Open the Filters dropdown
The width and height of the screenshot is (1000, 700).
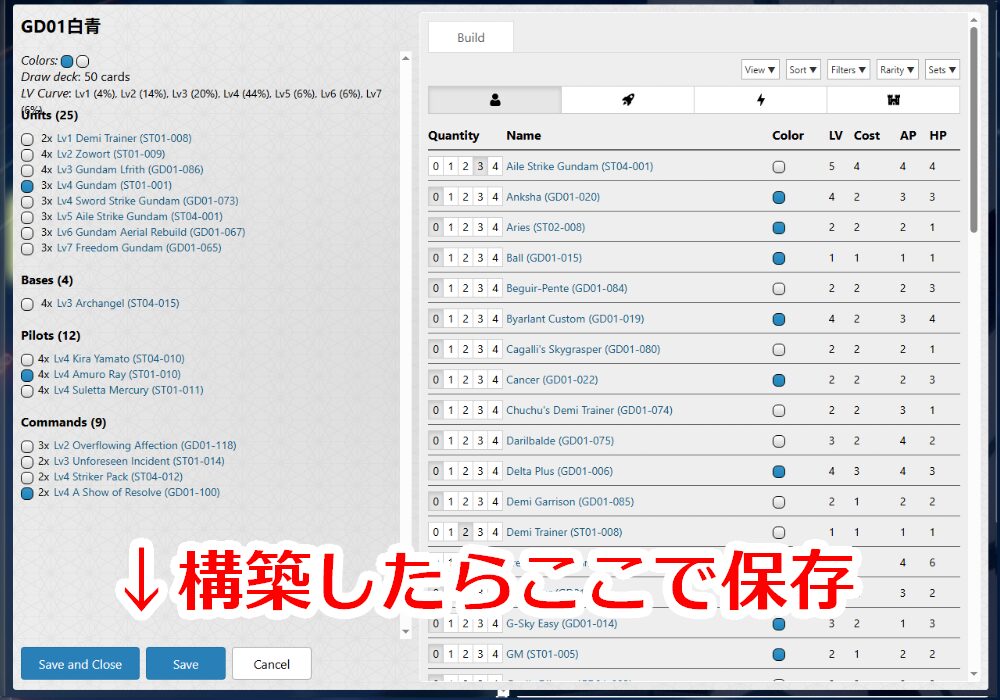click(848, 69)
